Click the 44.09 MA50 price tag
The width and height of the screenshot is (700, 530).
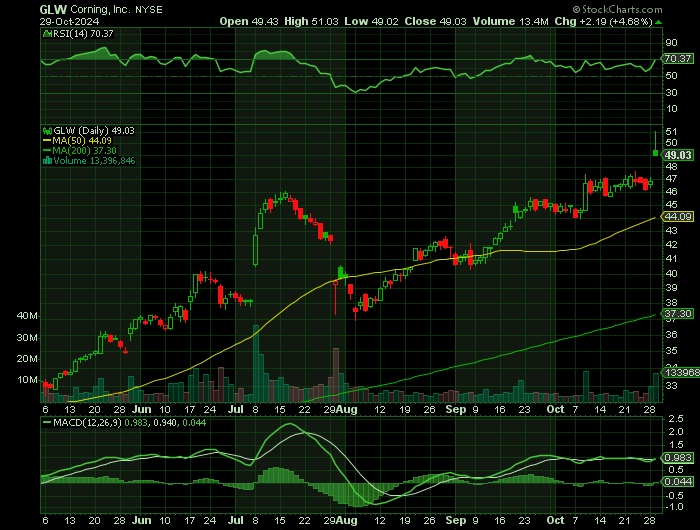678,217
